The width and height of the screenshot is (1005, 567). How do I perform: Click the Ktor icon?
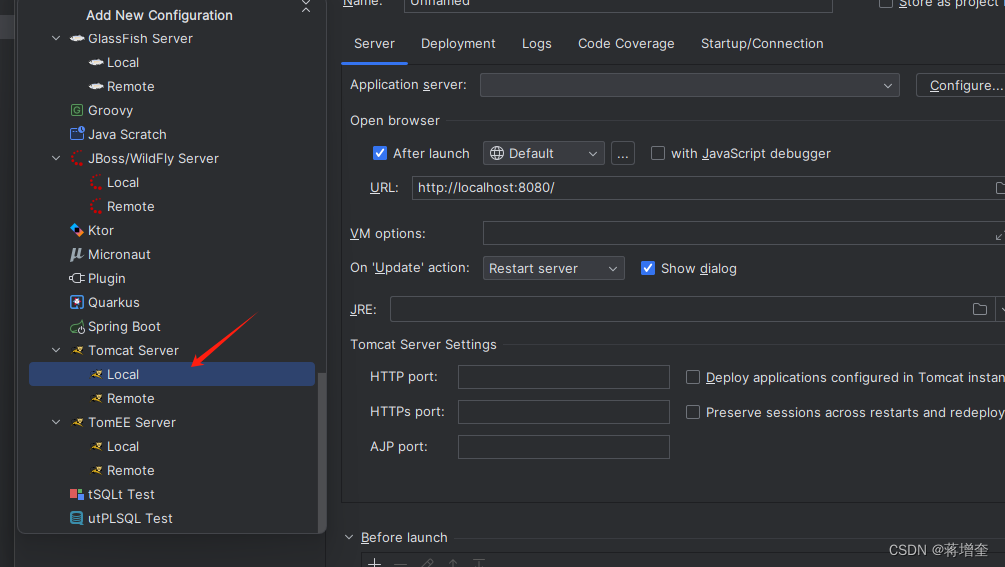tap(77, 230)
